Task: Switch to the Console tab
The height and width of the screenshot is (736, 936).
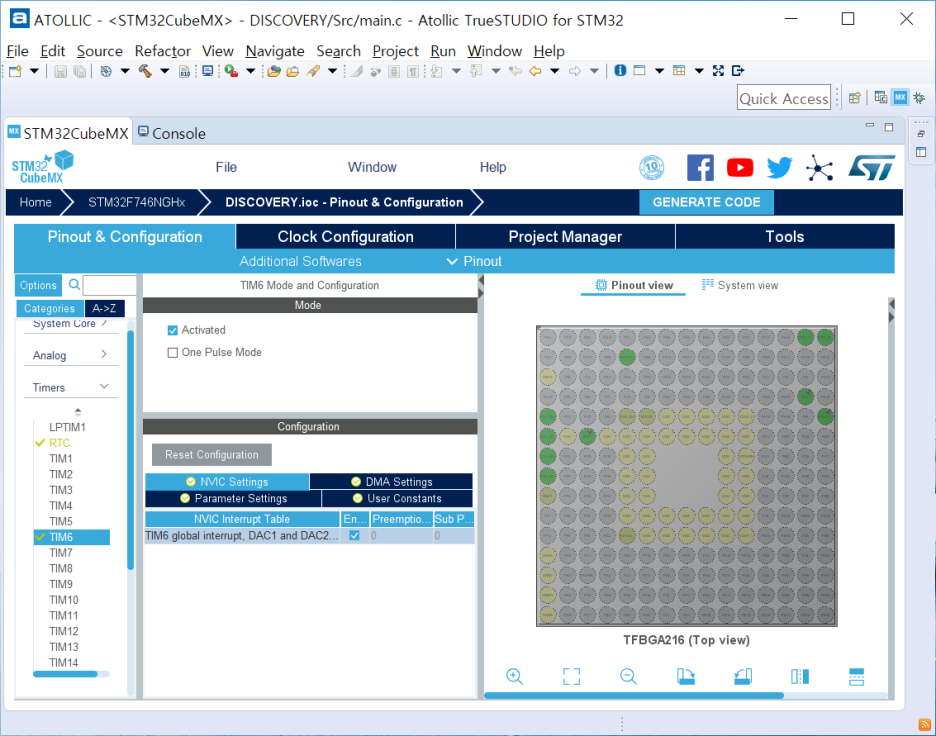Action: point(172,133)
